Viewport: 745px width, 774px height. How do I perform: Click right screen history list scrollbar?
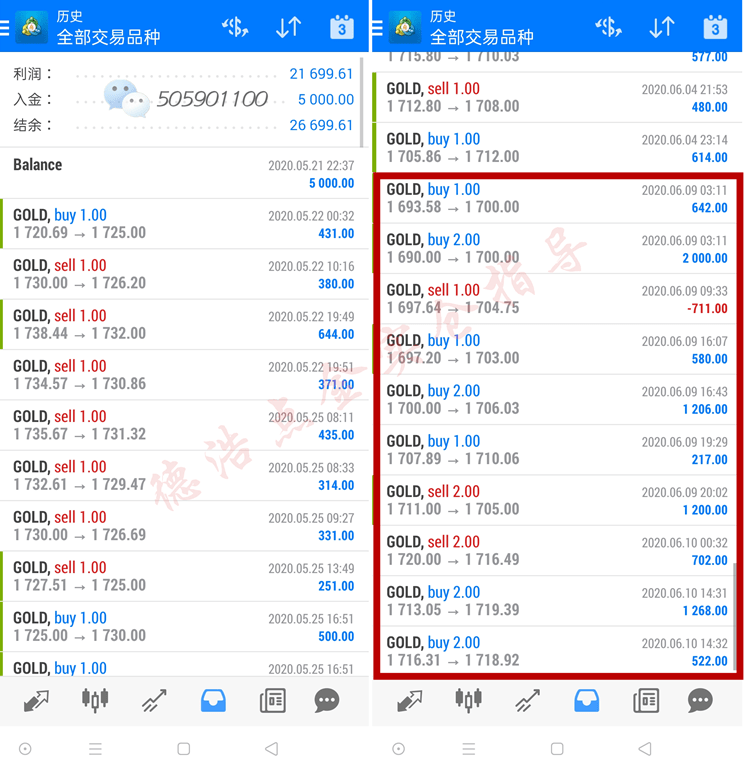[735, 616]
